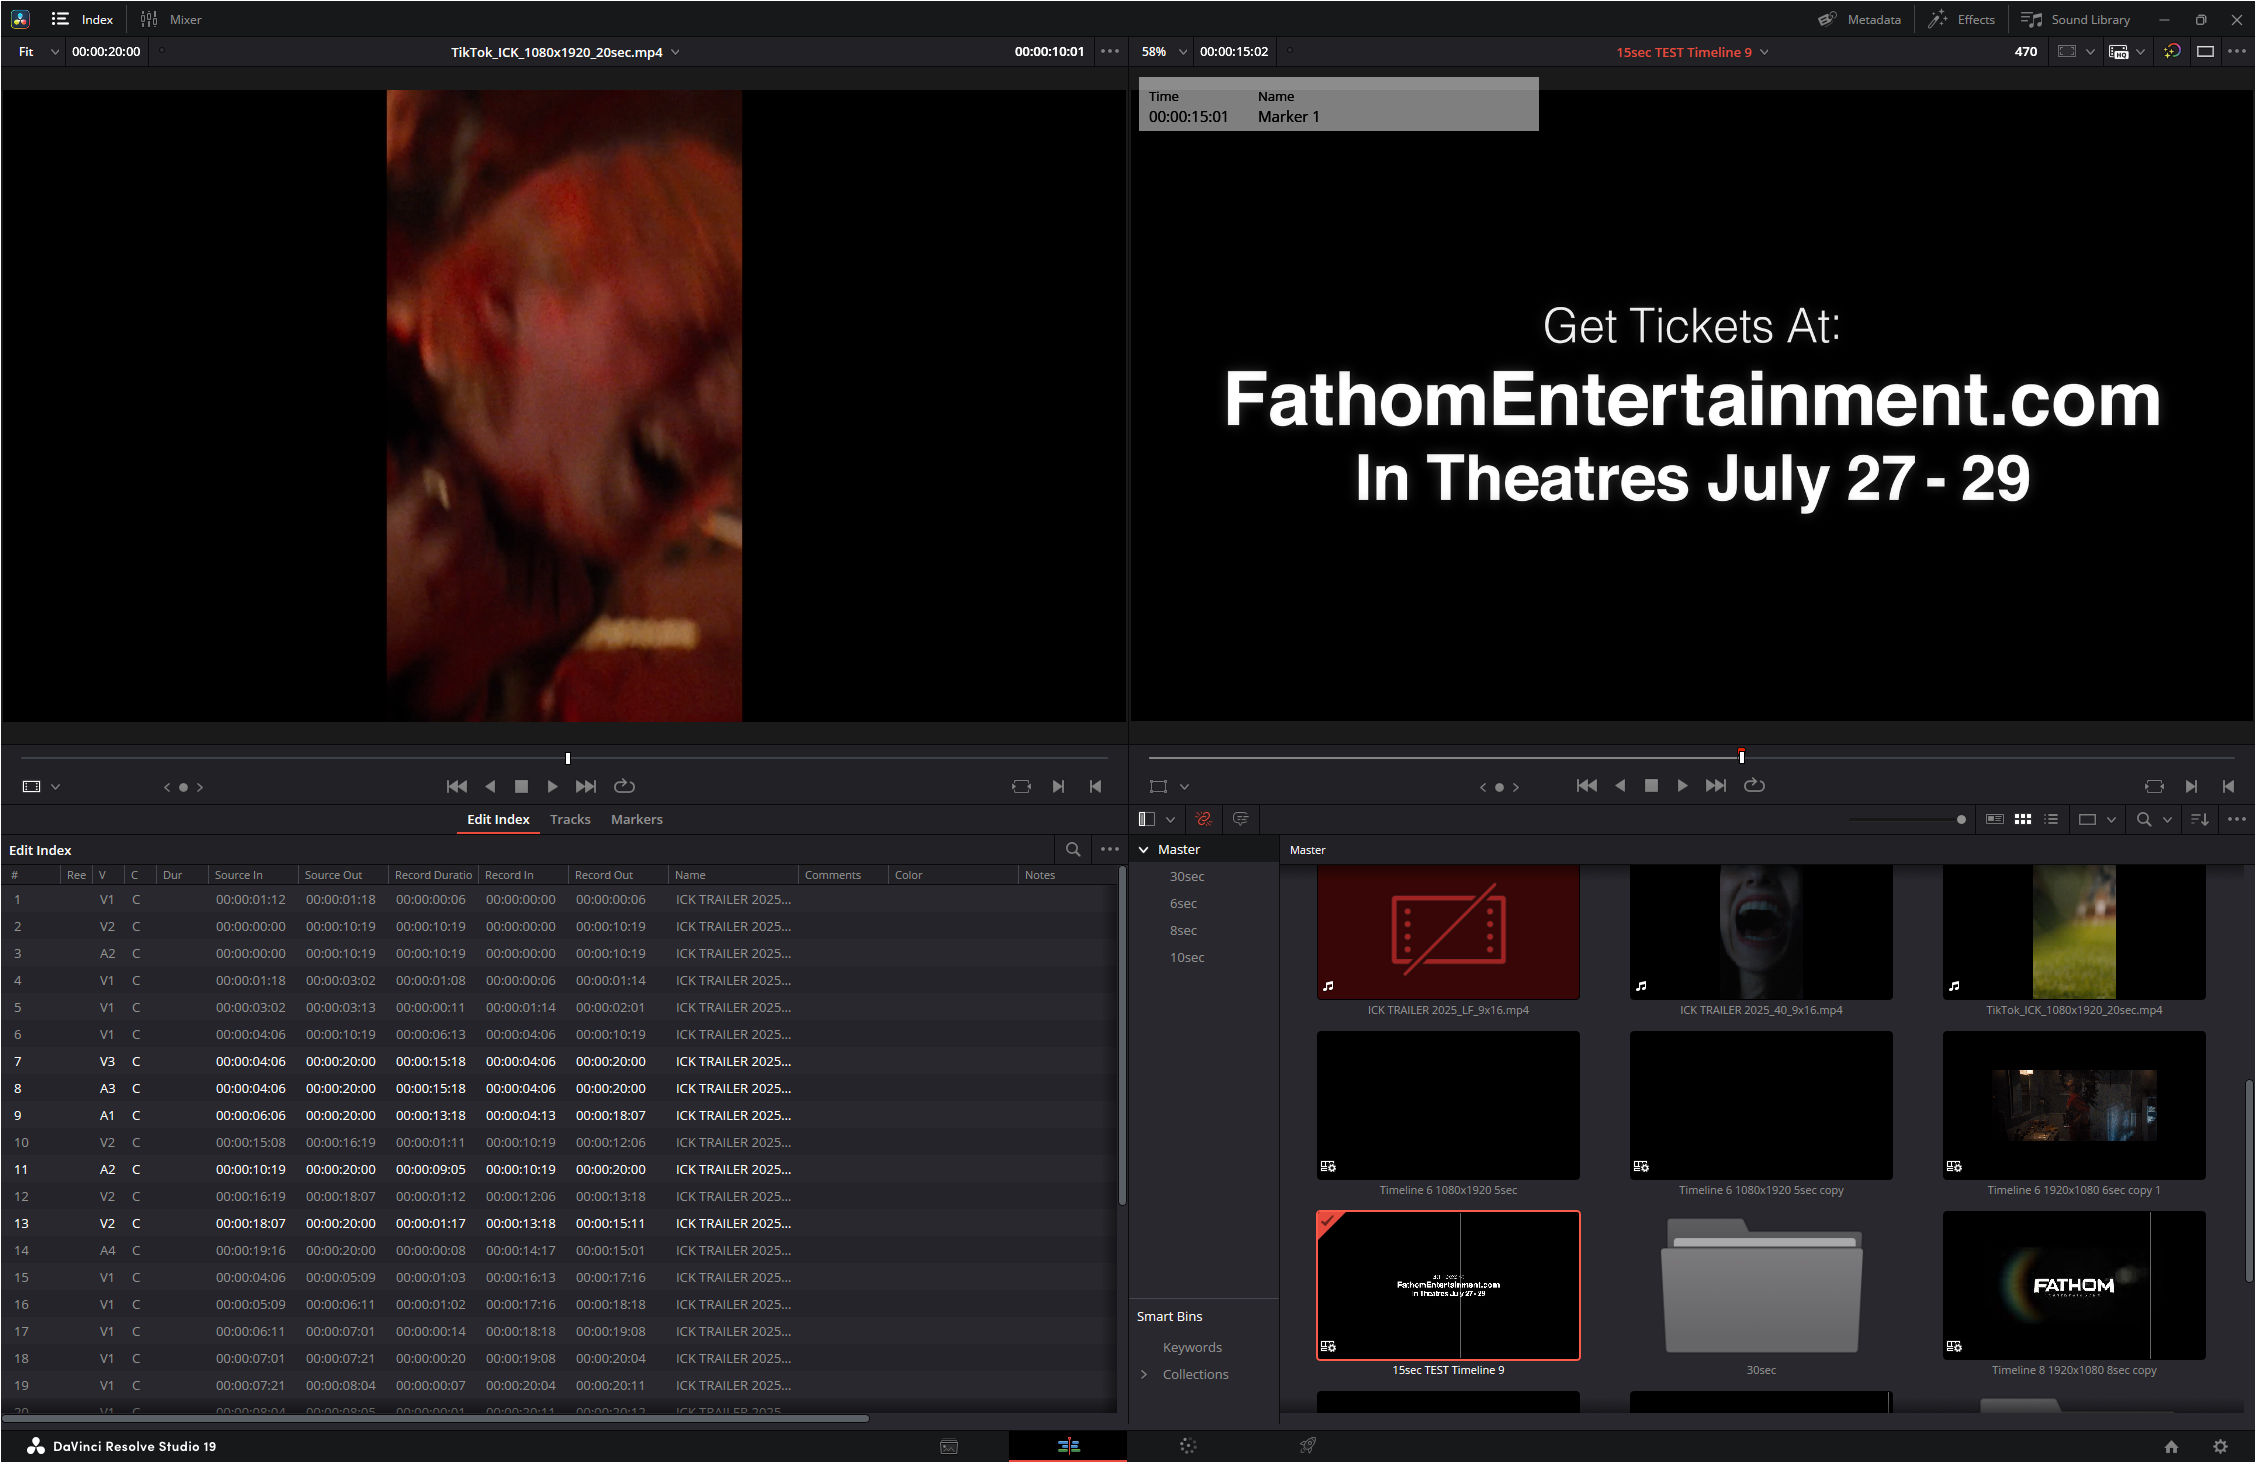Click the source viewer options three-dot menu
The width and height of the screenshot is (2256, 1464).
(x=1110, y=52)
